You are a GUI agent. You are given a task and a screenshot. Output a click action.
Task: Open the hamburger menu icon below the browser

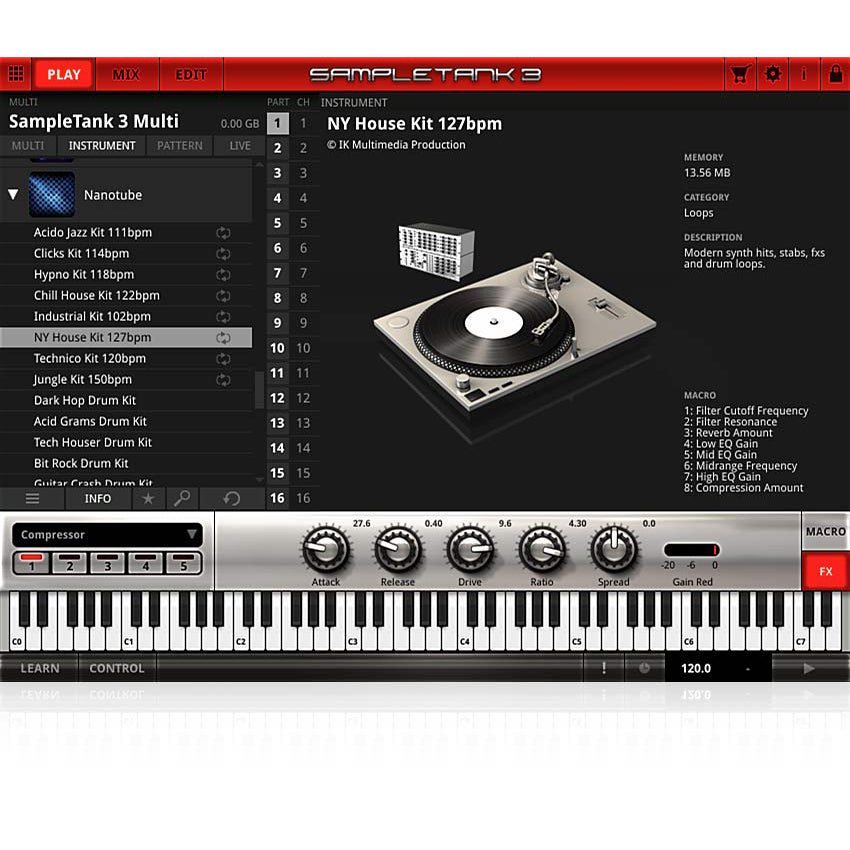coord(33,498)
